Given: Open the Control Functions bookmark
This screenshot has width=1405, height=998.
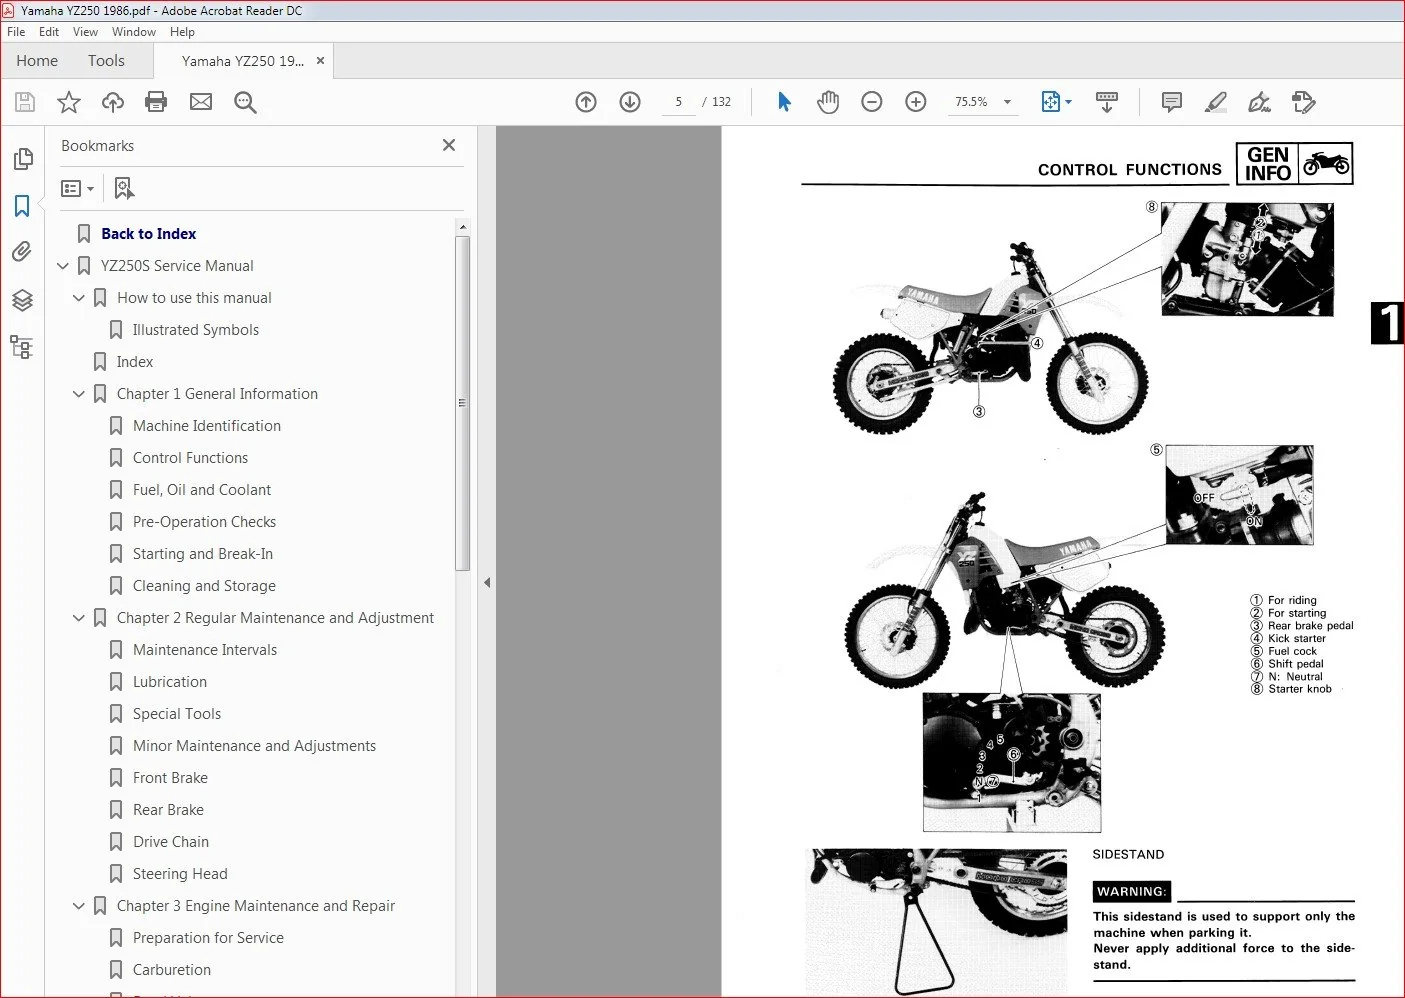Looking at the screenshot, I should tap(190, 458).
